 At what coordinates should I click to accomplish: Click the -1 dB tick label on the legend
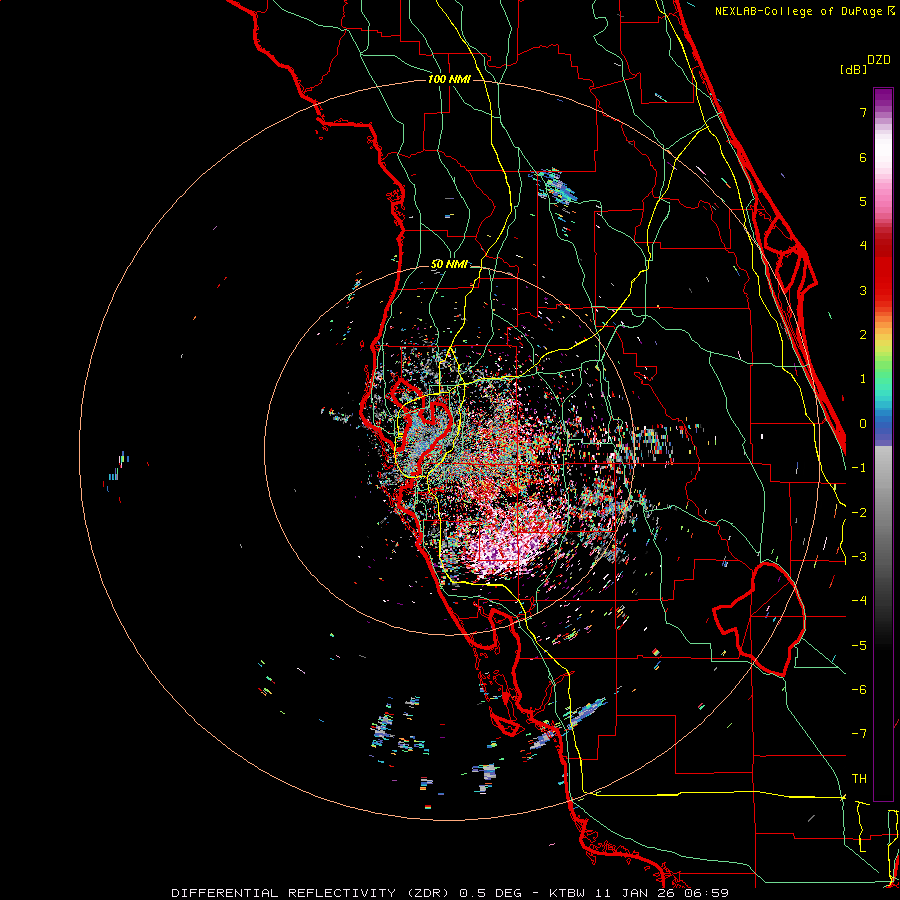coord(859,468)
